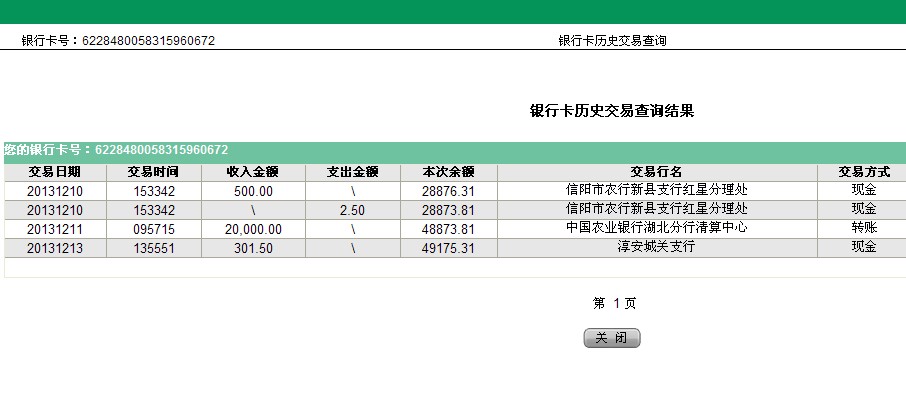This screenshot has height=403, width=906.
Task: Select the 转账 transaction method cell
Action: click(x=863, y=228)
